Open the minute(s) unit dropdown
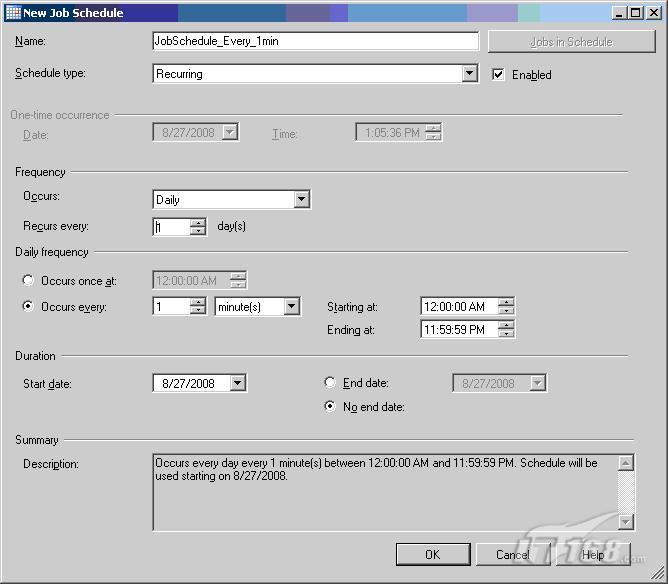The height and width of the screenshot is (584, 668). [292, 307]
